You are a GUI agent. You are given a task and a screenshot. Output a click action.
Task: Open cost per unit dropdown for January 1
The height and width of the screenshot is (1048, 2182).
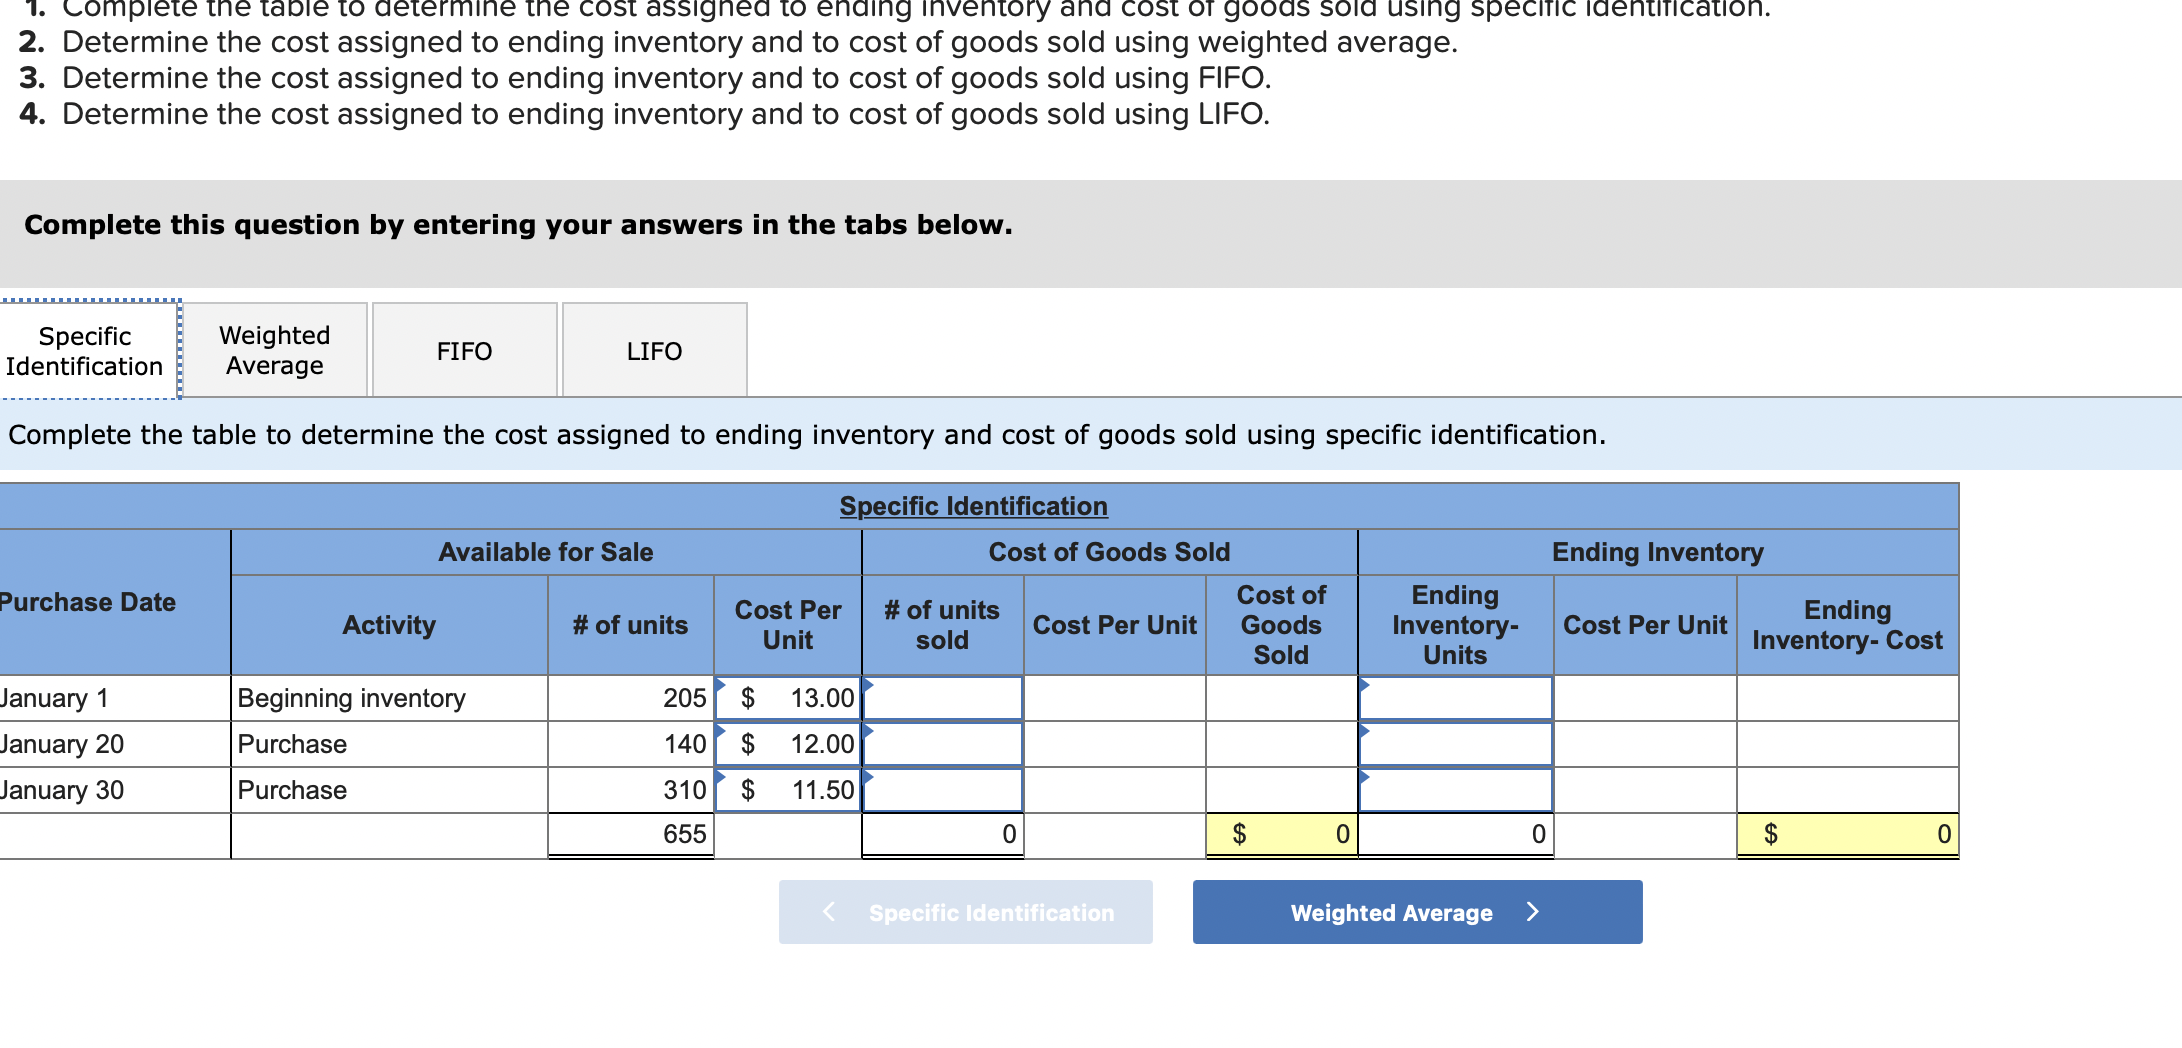click(720, 688)
